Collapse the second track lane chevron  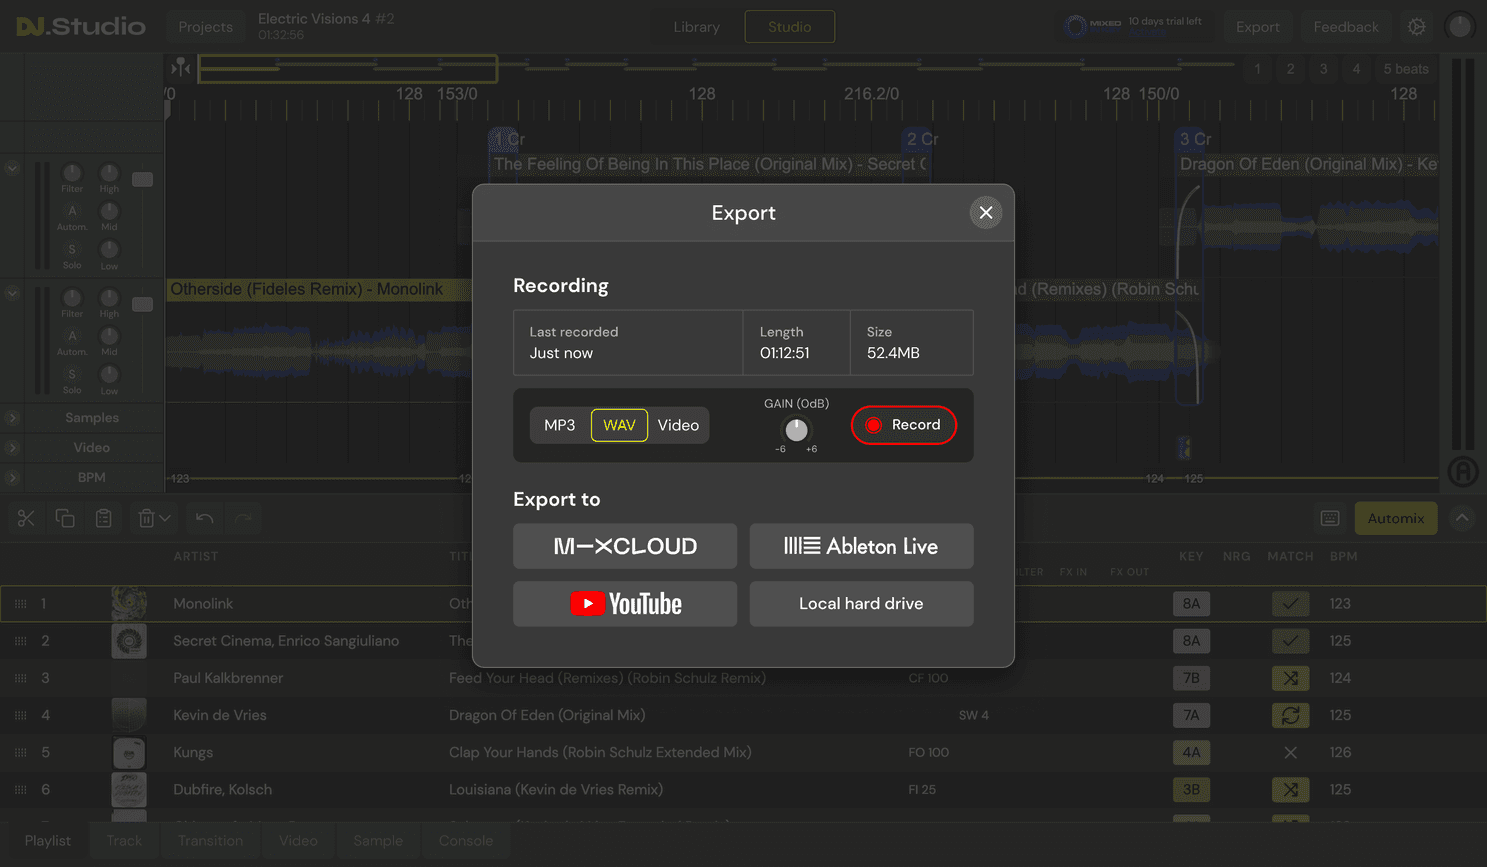coord(12,294)
